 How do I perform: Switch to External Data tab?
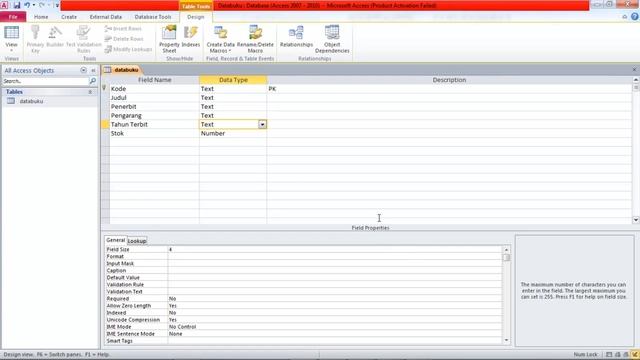pyautogui.click(x=106, y=17)
